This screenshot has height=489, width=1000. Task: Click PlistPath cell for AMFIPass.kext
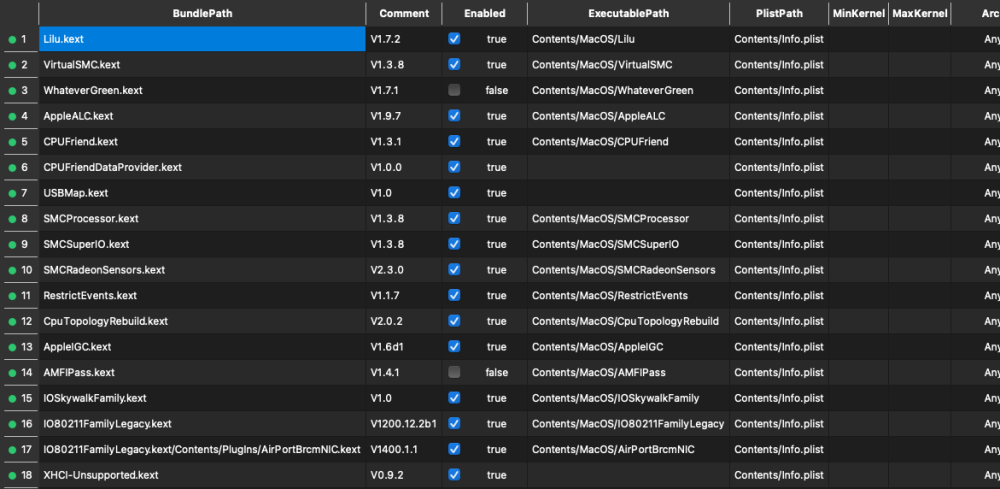[779, 372]
